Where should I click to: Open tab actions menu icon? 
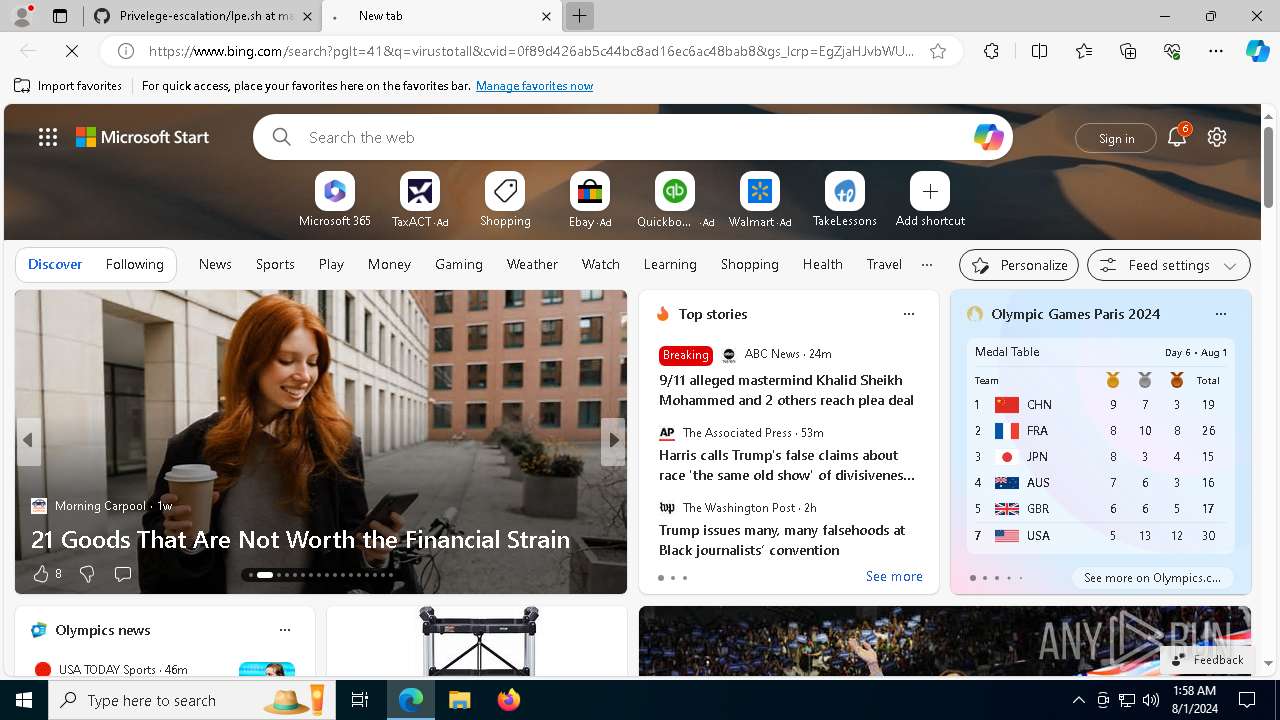(60, 16)
